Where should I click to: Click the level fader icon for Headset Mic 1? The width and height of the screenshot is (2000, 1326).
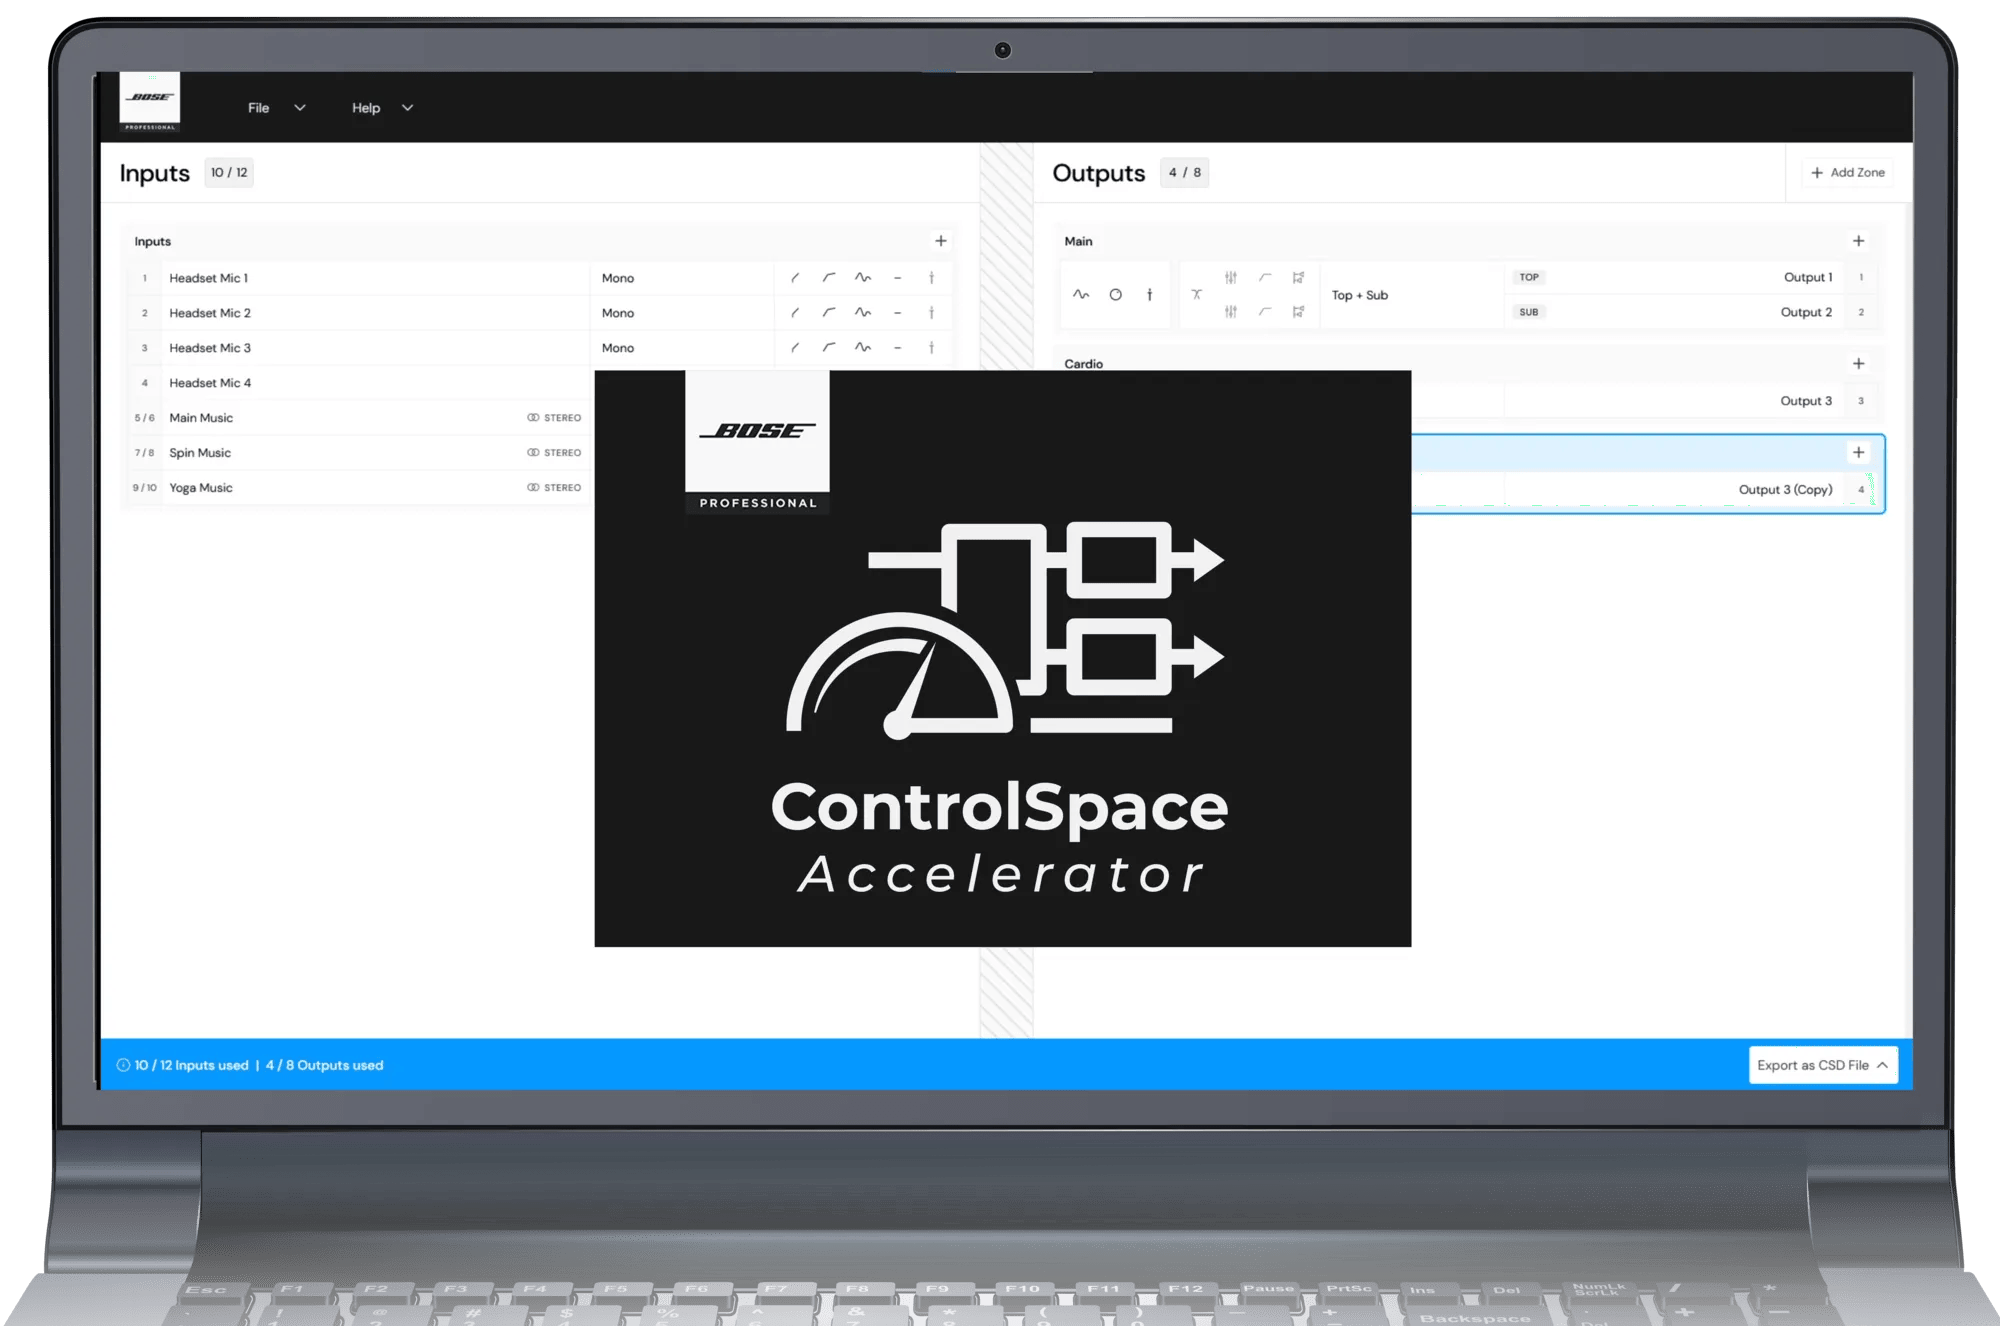[931, 278]
